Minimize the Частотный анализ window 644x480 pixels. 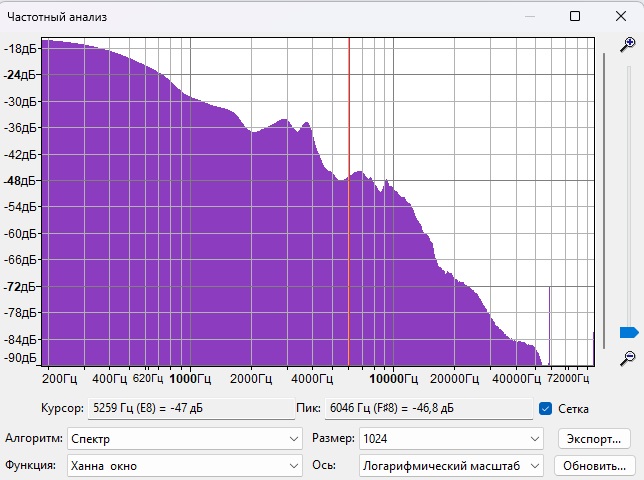pyautogui.click(x=530, y=16)
